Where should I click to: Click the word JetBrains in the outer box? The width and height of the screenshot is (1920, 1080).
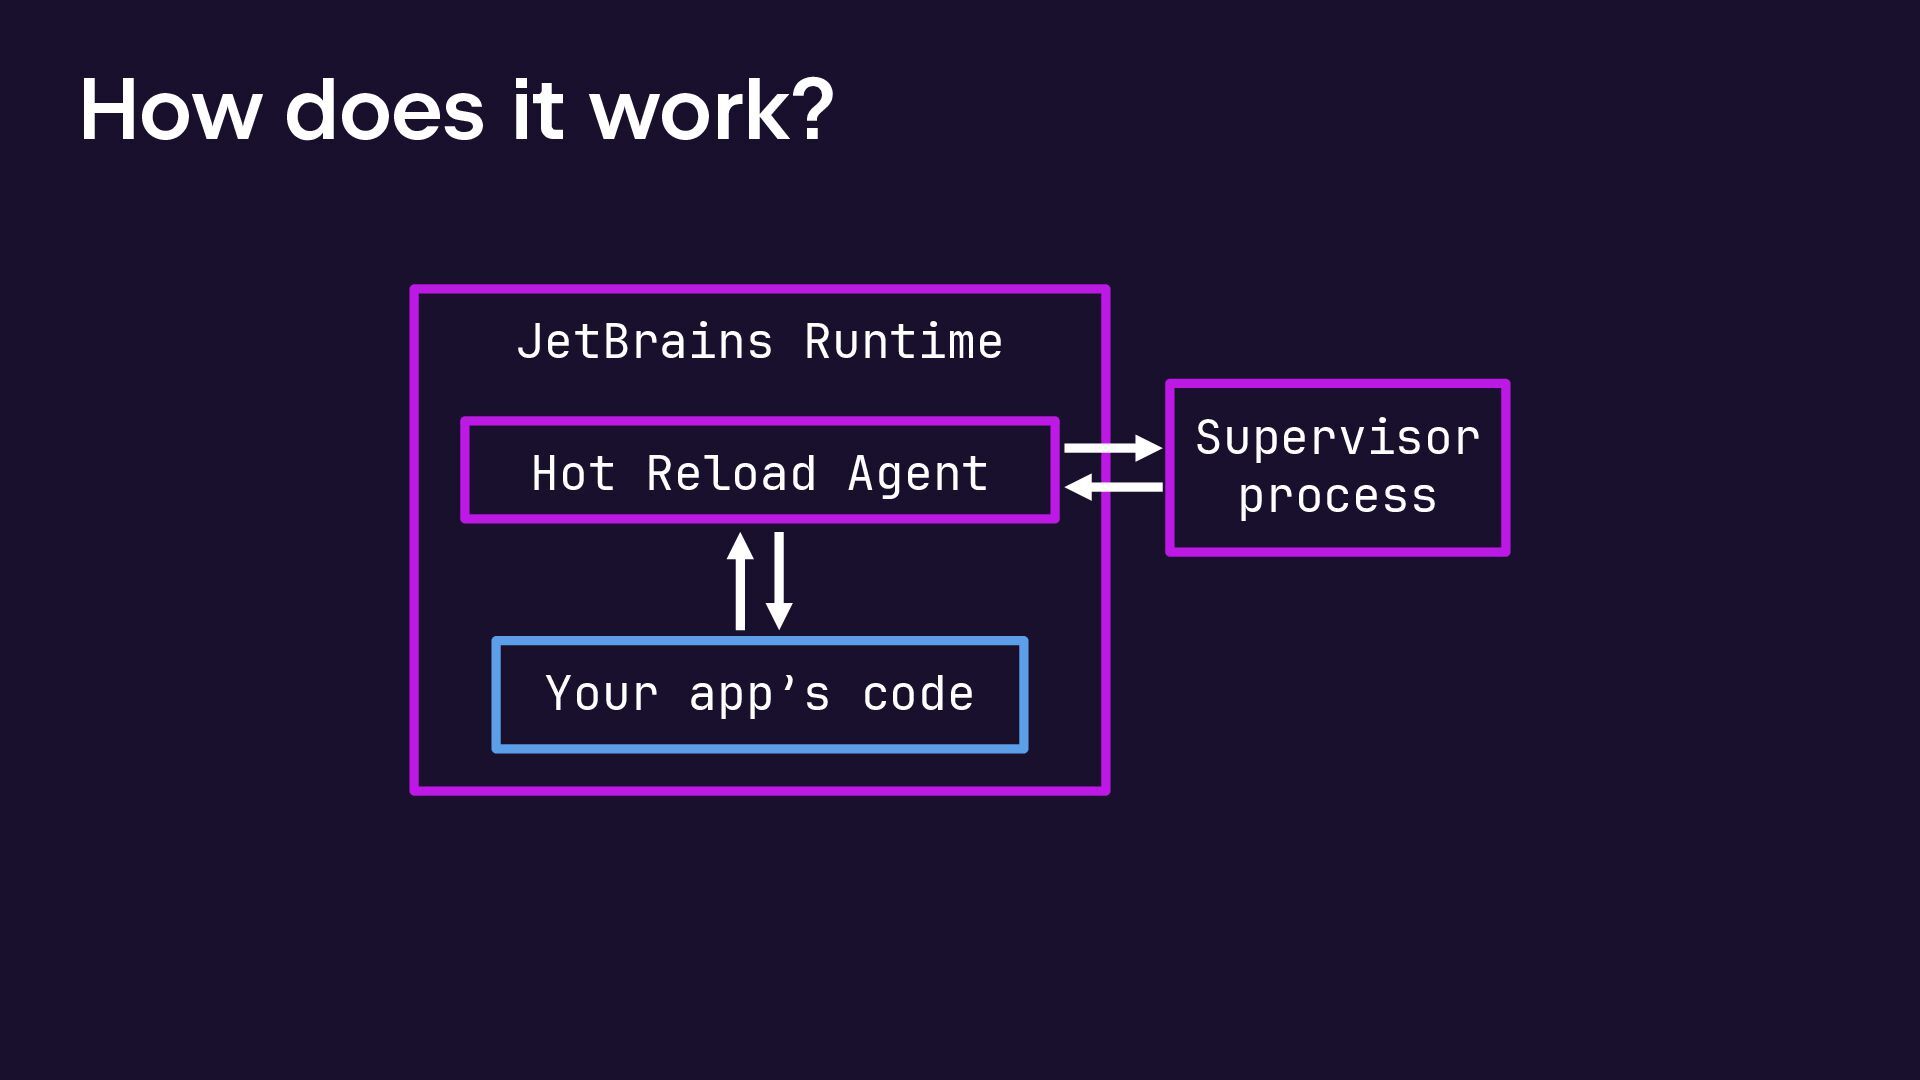[645, 342]
